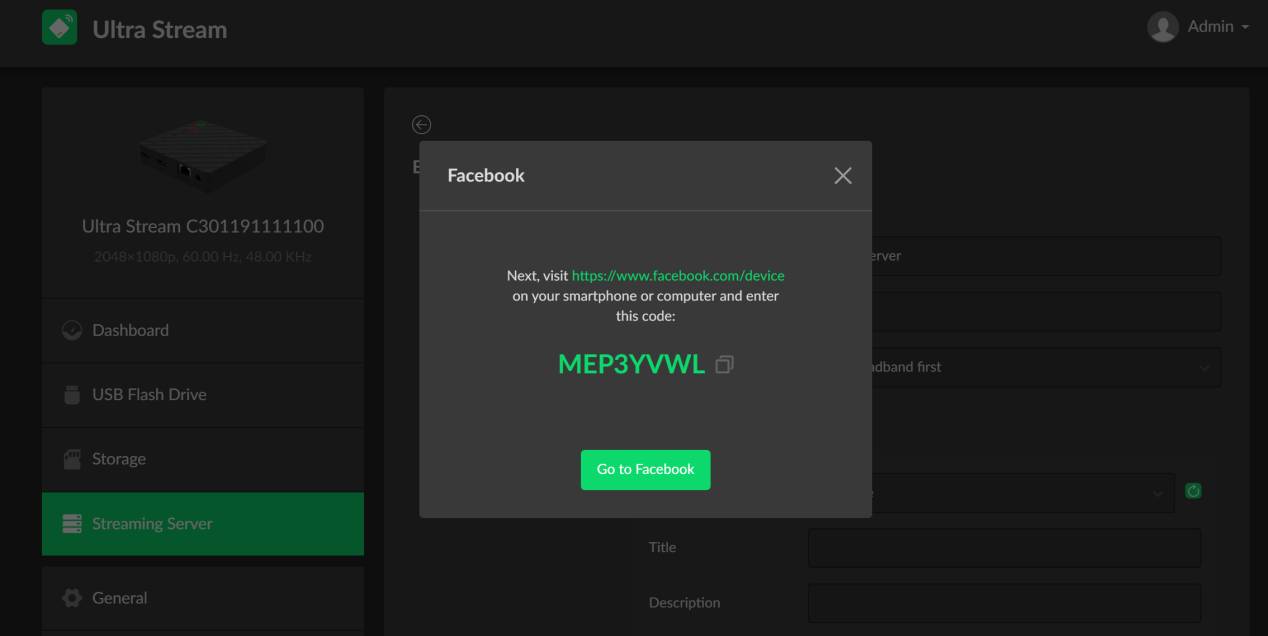Open the Admin user avatar
The image size is (1268, 636).
1163,27
